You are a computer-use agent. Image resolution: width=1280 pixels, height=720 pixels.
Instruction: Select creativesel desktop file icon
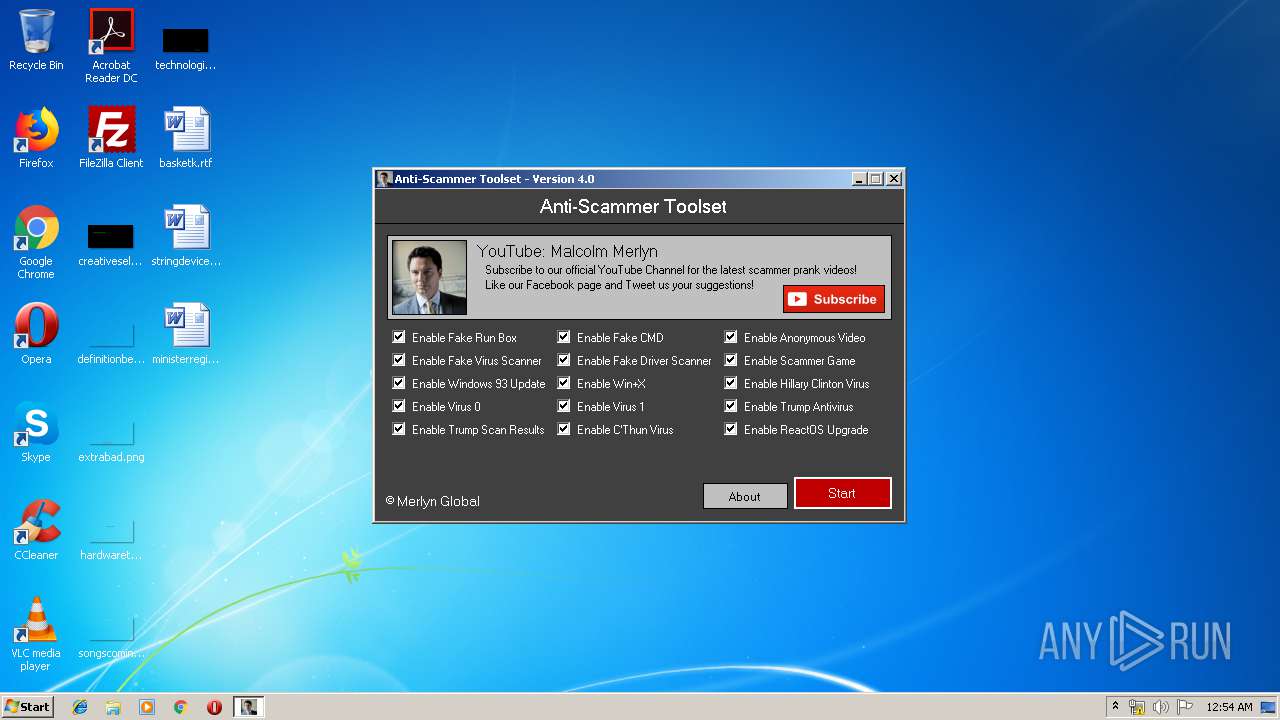pyautogui.click(x=111, y=244)
